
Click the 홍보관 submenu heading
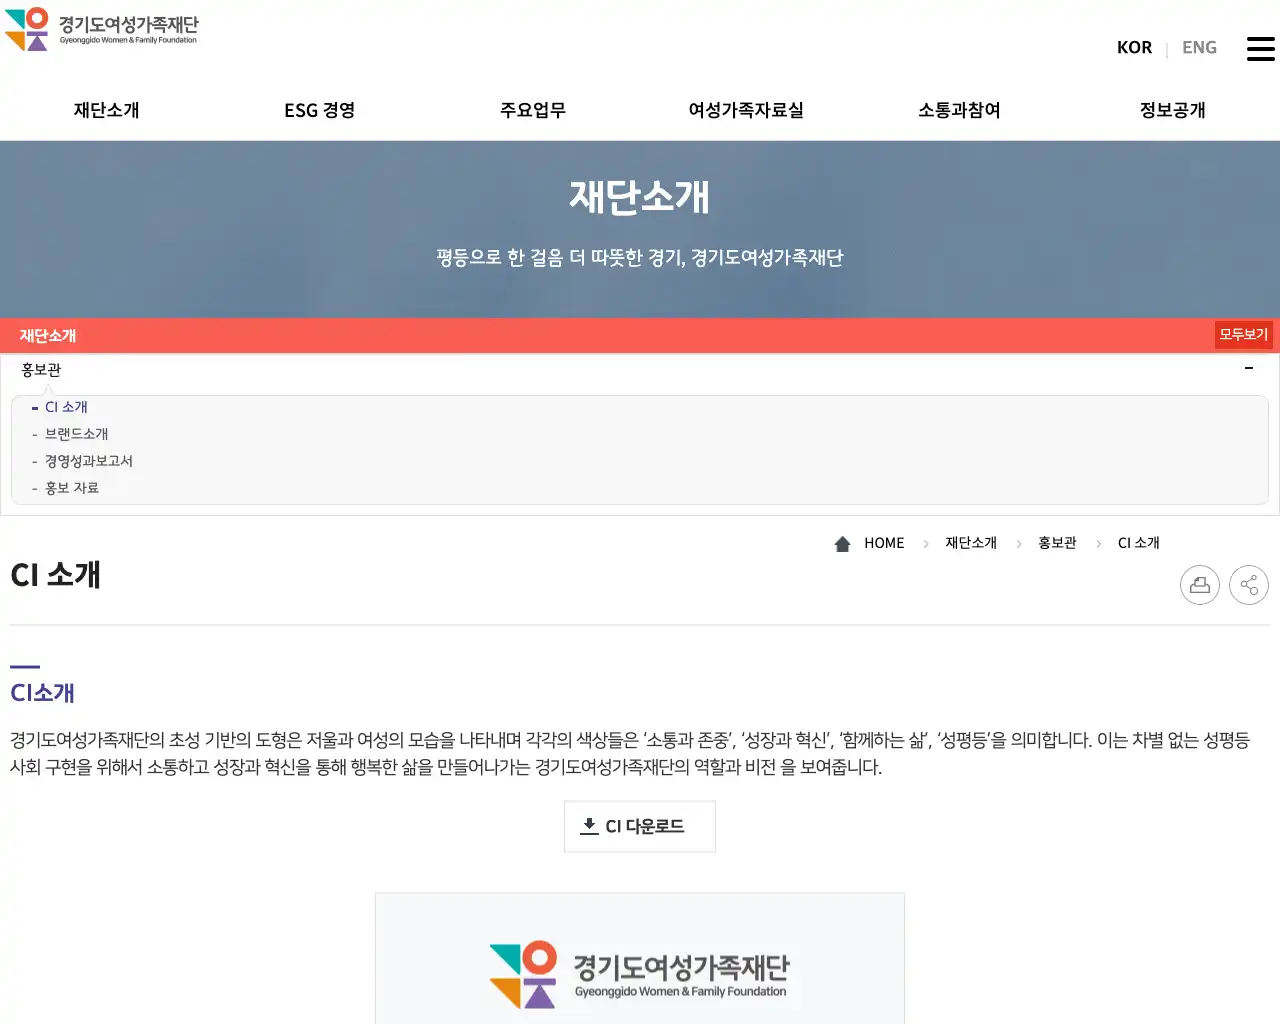(41, 370)
